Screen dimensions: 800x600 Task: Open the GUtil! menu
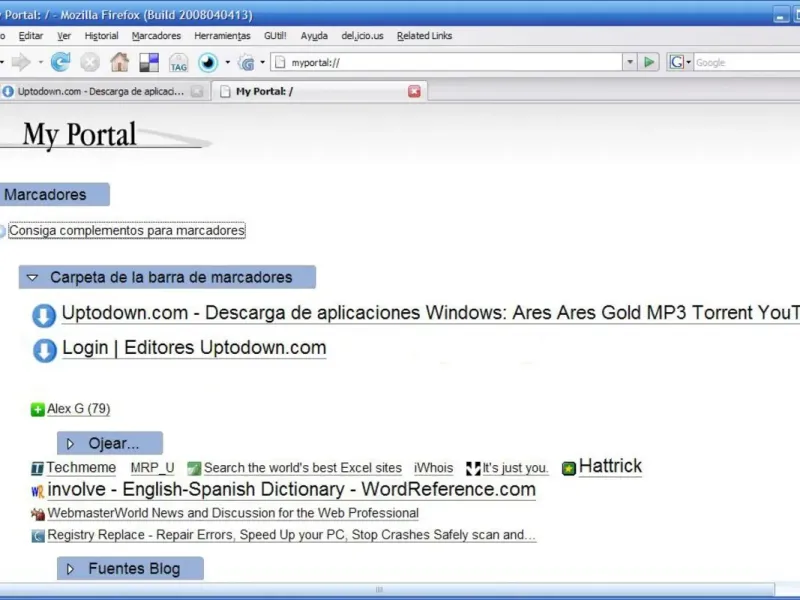tap(275, 36)
